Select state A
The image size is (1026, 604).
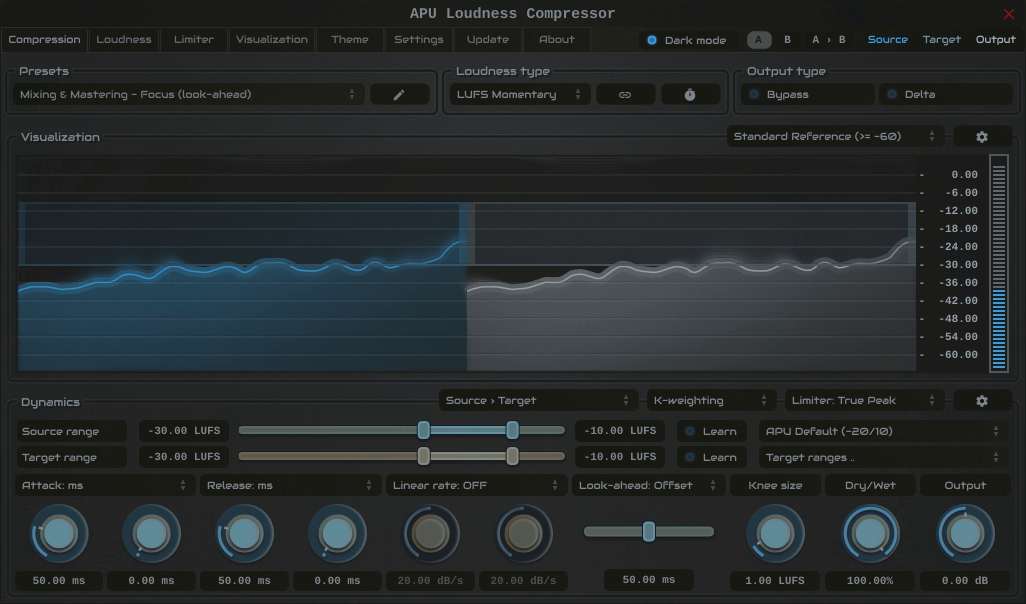pyautogui.click(x=759, y=40)
